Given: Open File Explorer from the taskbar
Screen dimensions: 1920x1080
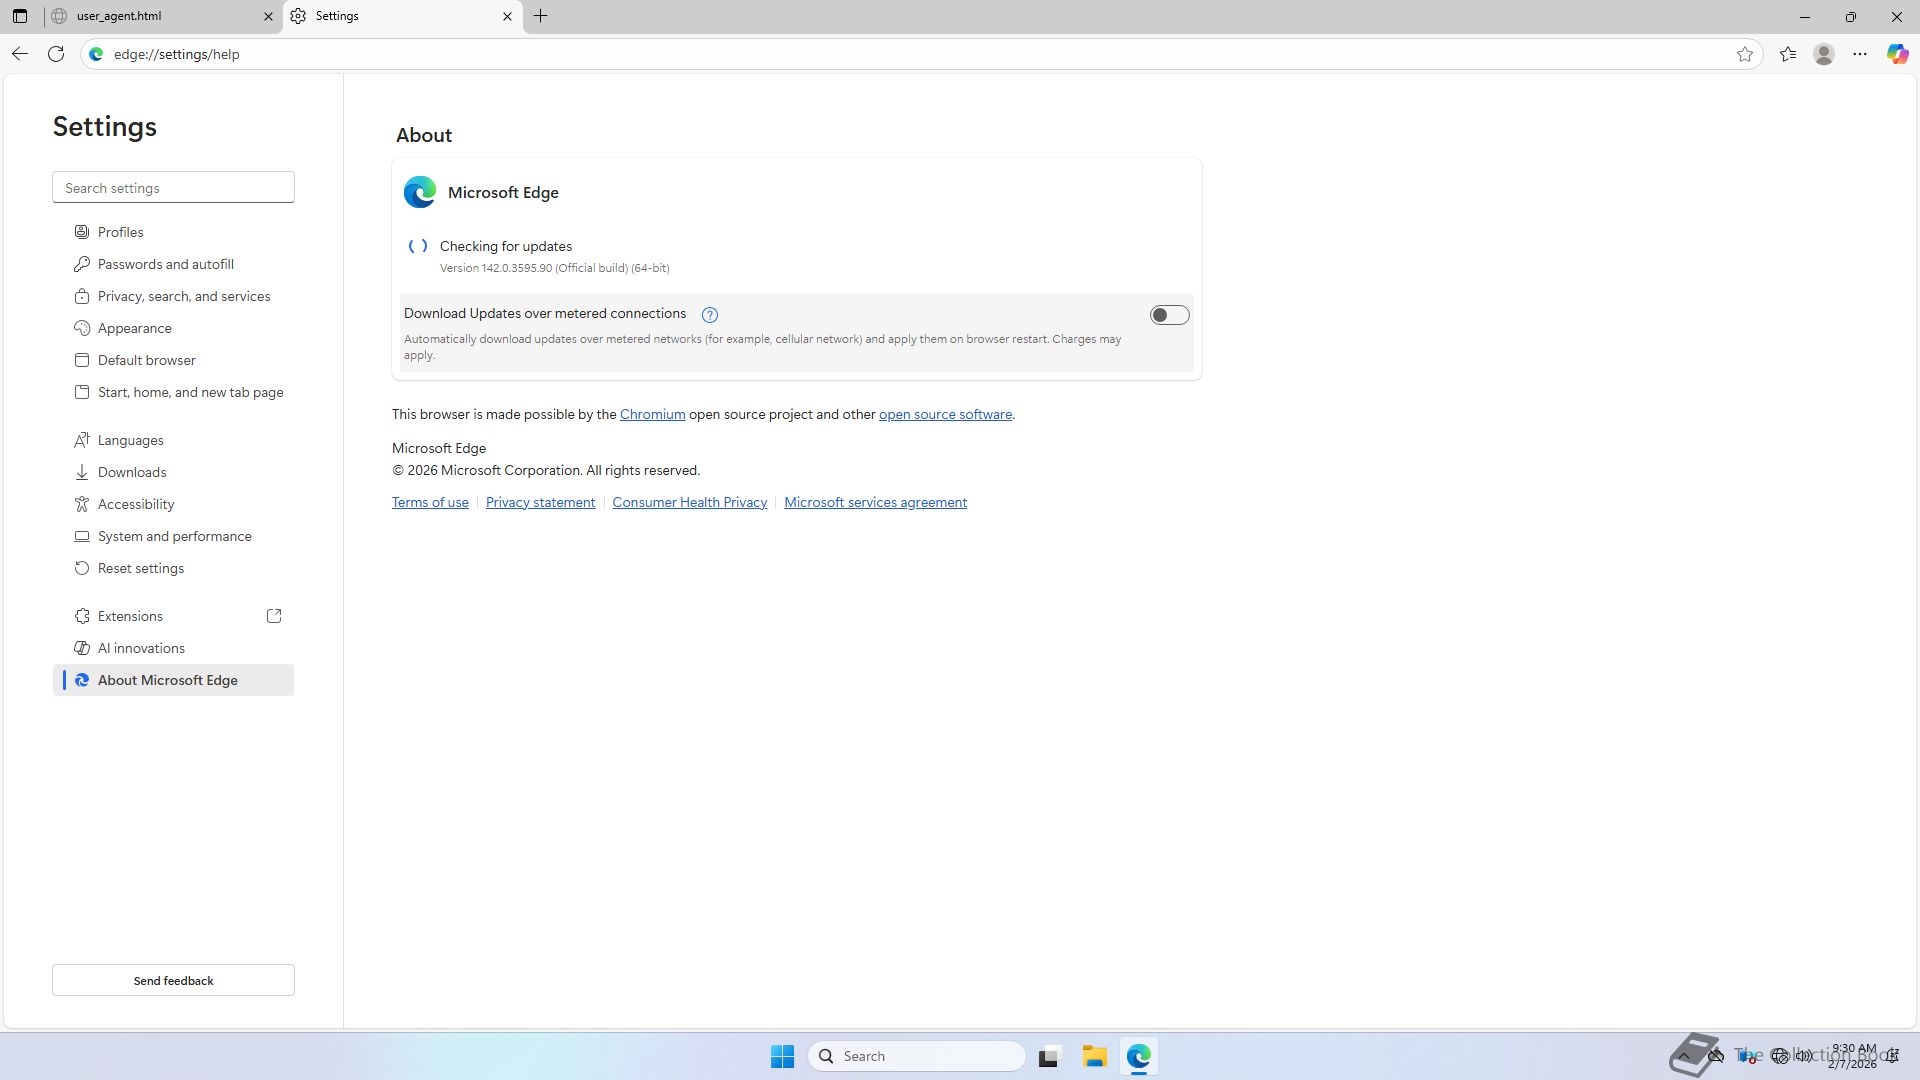Looking at the screenshot, I should click(1094, 1056).
